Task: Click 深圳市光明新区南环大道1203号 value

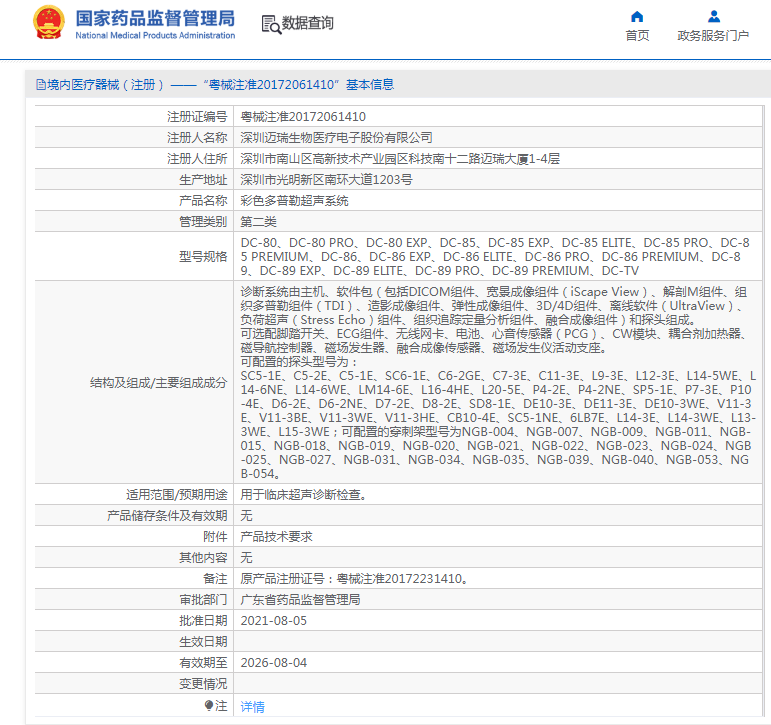Action: [x=326, y=180]
